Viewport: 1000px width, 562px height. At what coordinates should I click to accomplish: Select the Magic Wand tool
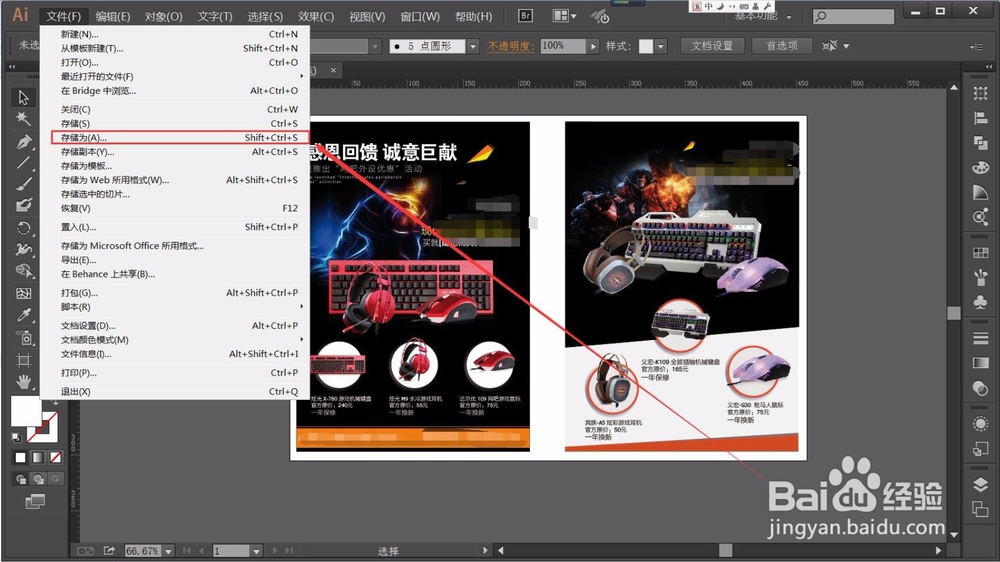tap(23, 119)
